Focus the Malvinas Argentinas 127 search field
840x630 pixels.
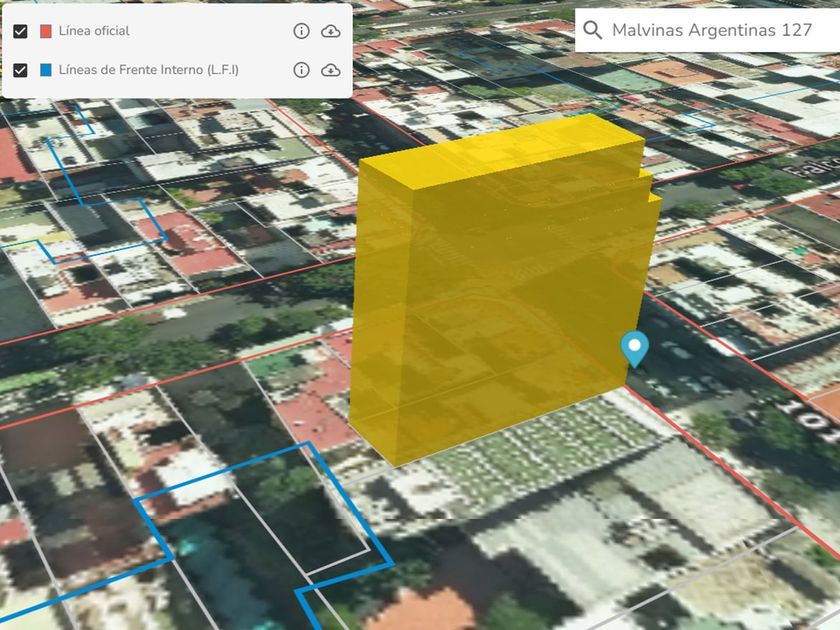click(x=712, y=30)
